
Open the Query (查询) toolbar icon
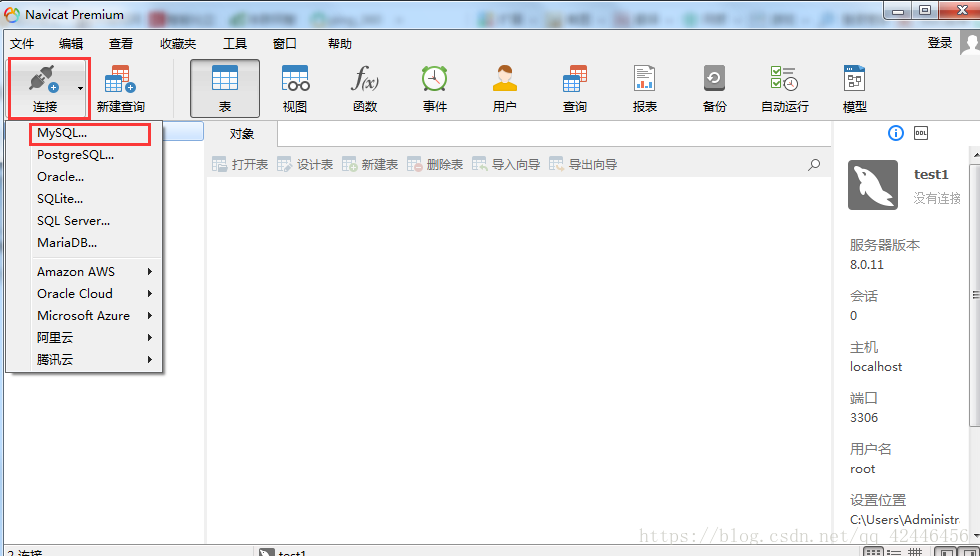574,79
